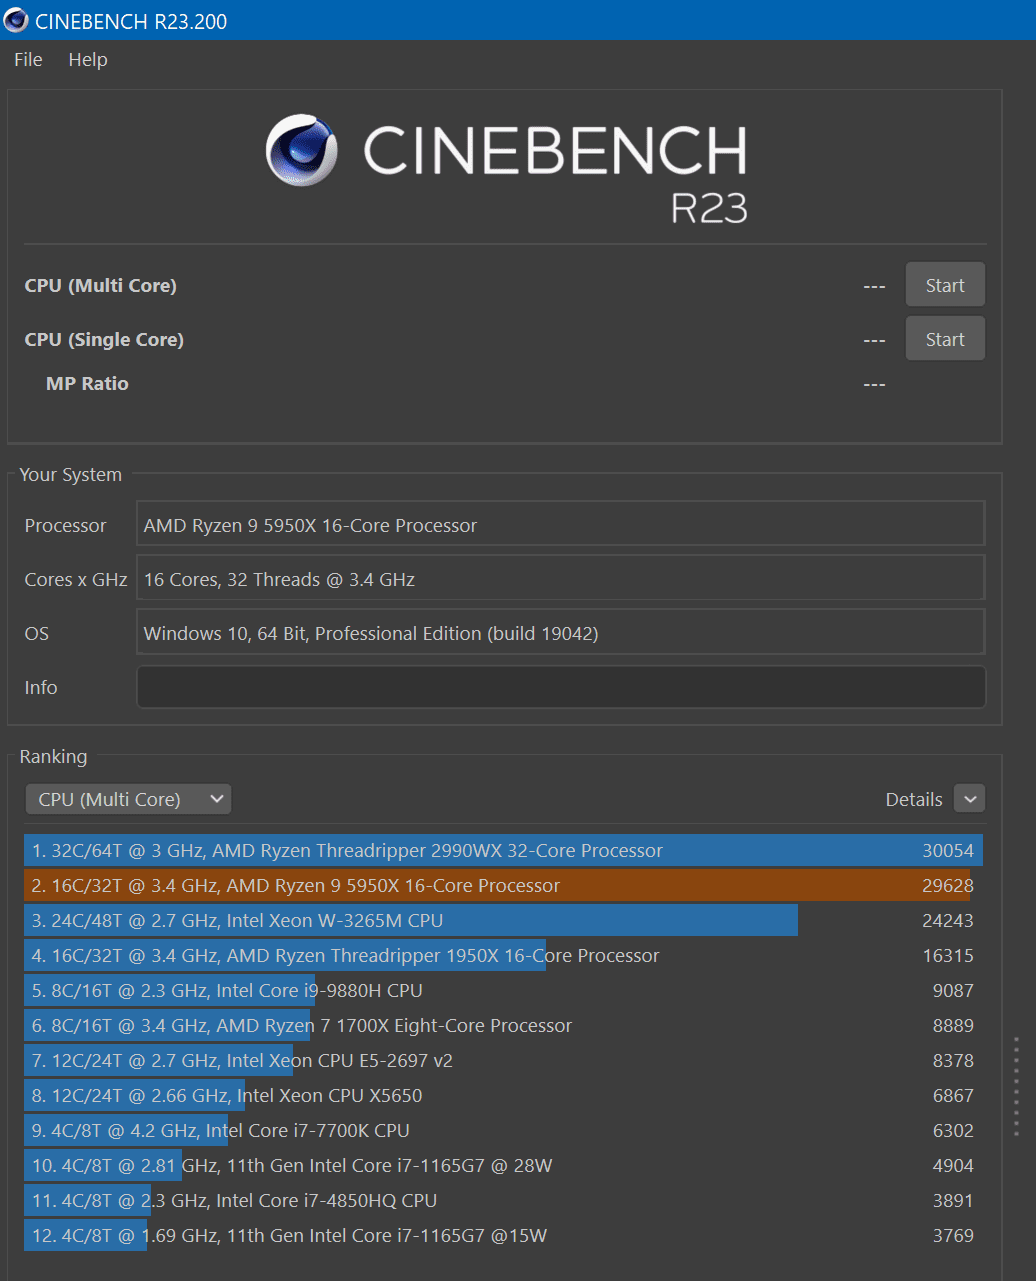Click the Cinebench title bar app icon

pyautogui.click(x=16, y=20)
